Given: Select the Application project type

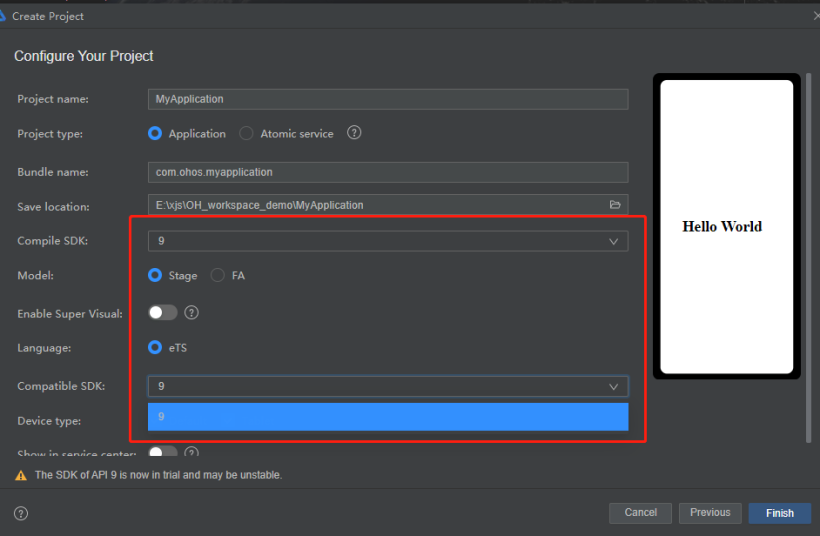Looking at the screenshot, I should [155, 133].
